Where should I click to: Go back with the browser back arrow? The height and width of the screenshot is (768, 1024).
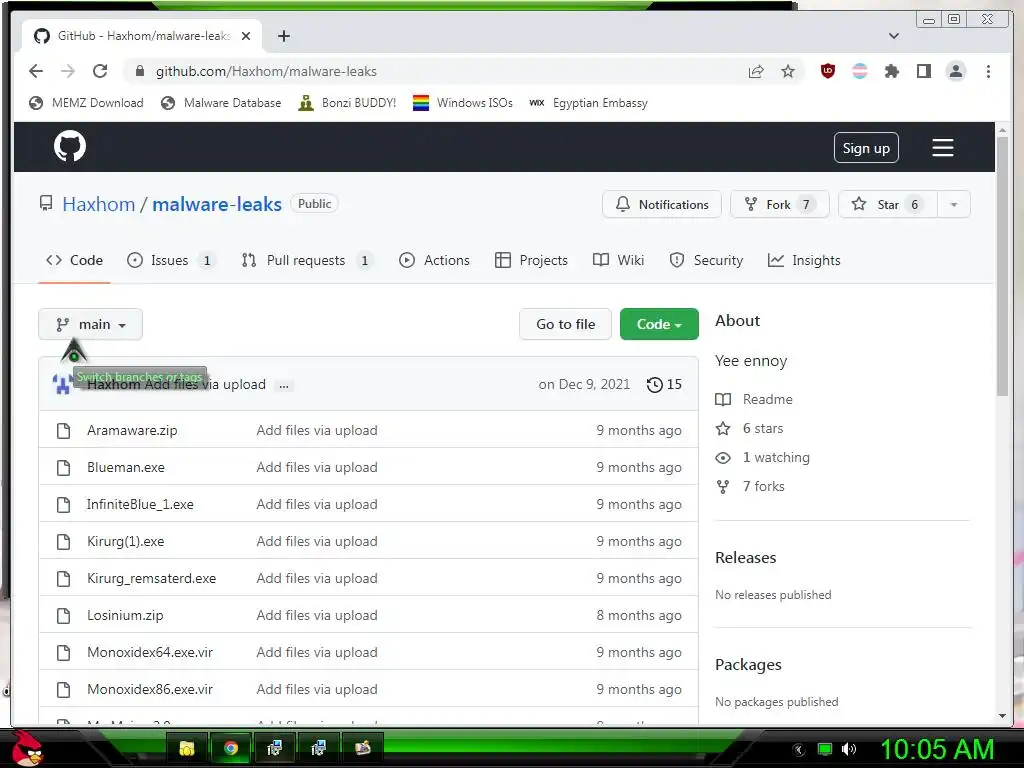(36, 71)
